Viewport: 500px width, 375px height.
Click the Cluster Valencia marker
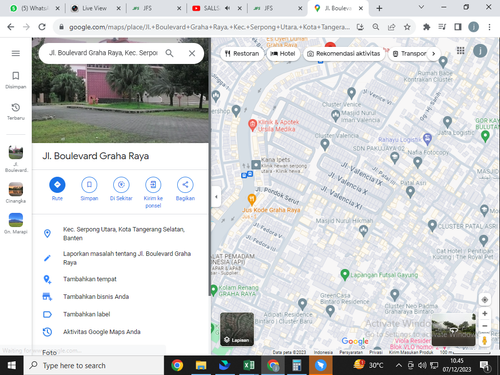point(325,144)
